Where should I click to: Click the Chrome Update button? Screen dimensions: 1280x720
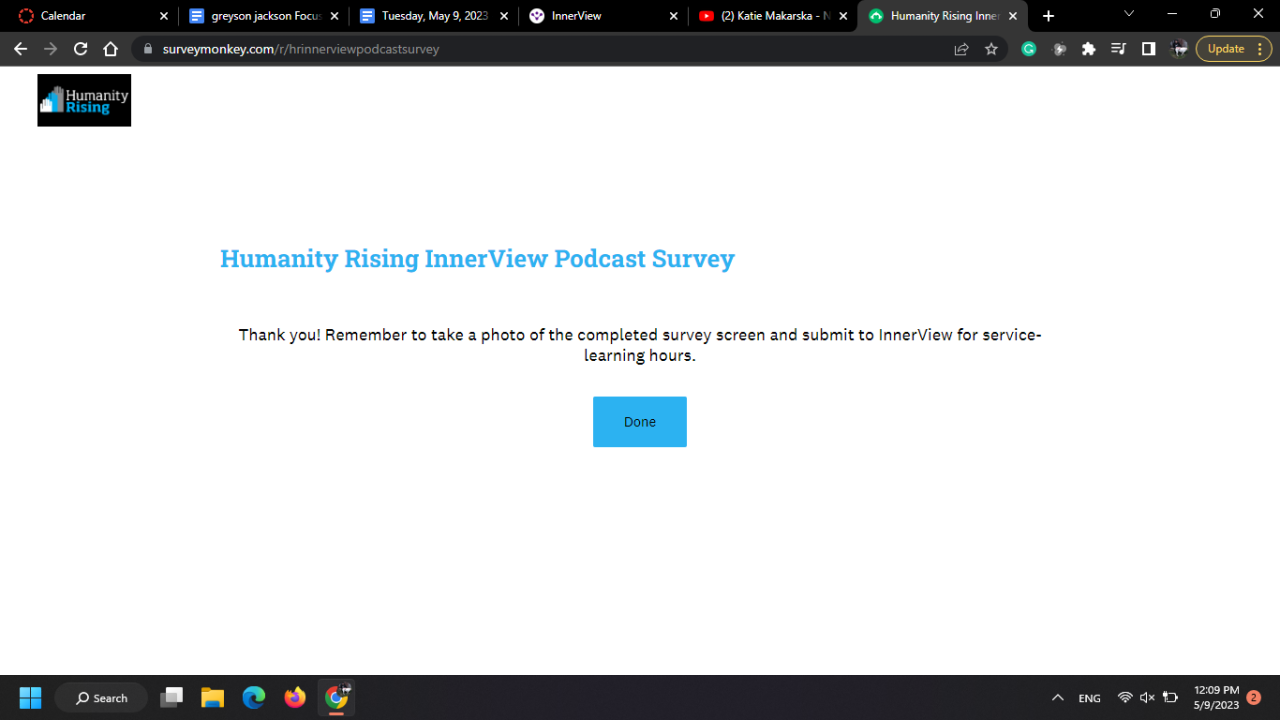pos(1234,49)
